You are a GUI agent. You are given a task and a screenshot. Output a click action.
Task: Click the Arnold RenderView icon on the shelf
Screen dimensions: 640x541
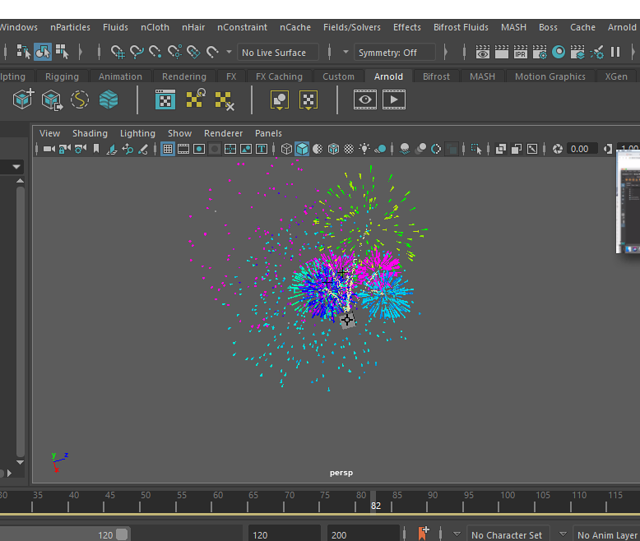pyautogui.click(x=365, y=99)
